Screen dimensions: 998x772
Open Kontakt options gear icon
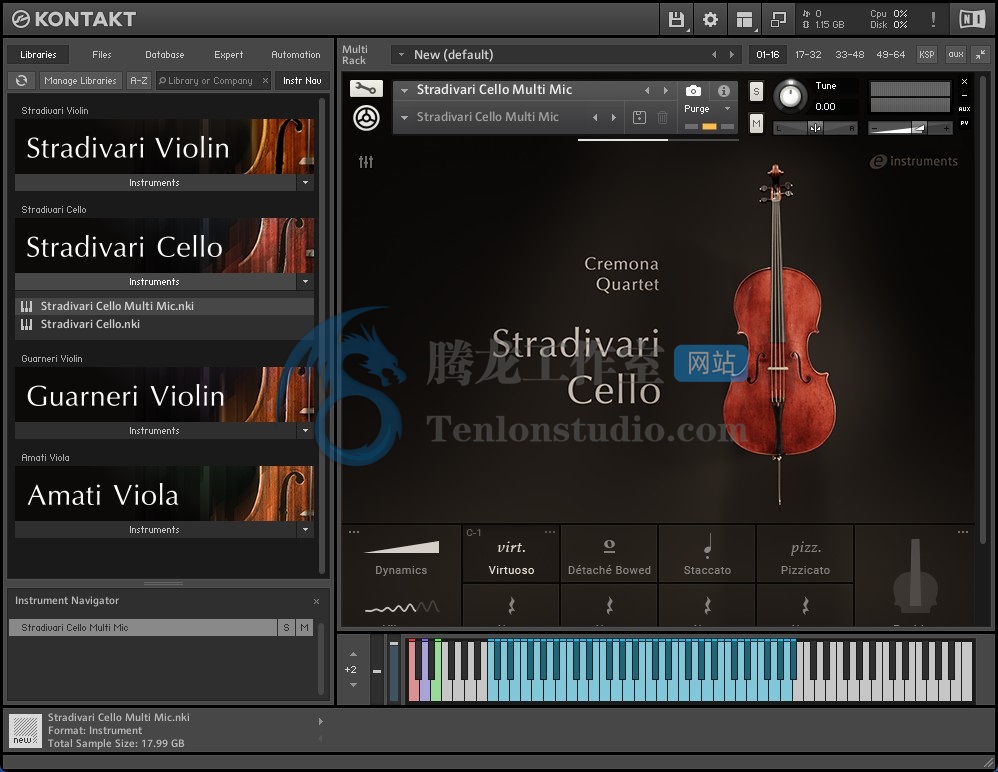pos(710,20)
